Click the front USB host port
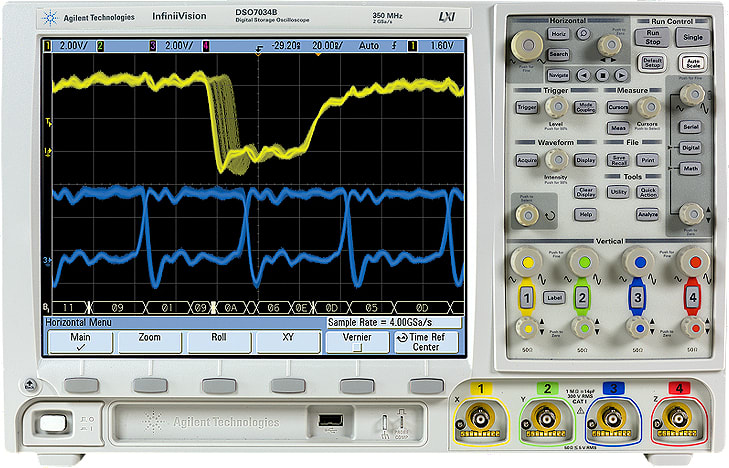Screen dimensions: 729x468 click(x=331, y=421)
